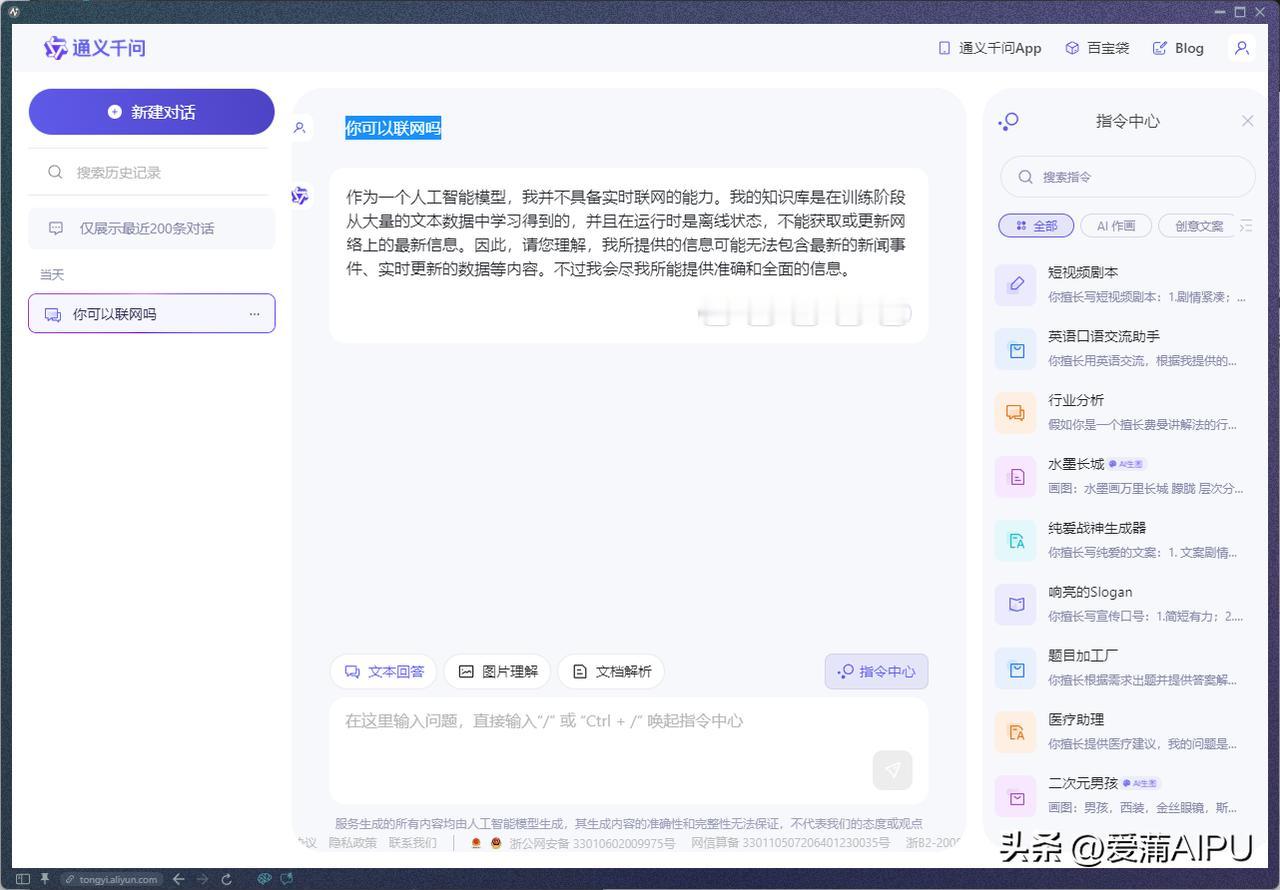Click the 响亮的Slogan book icon
The image size is (1280, 890).
1015,605
